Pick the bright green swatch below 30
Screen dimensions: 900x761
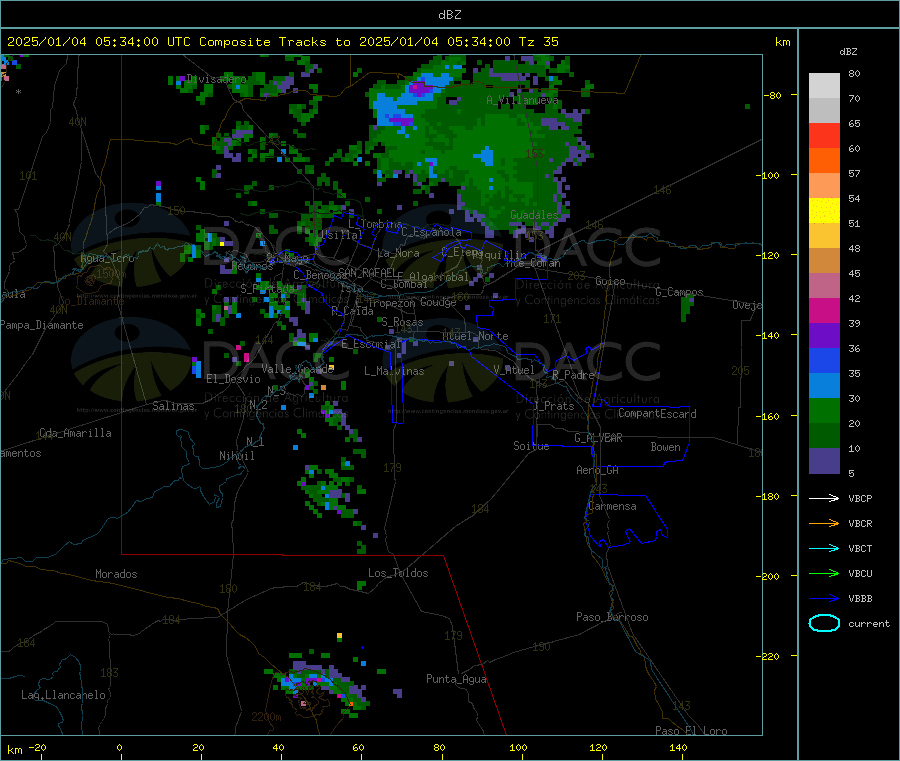click(824, 410)
